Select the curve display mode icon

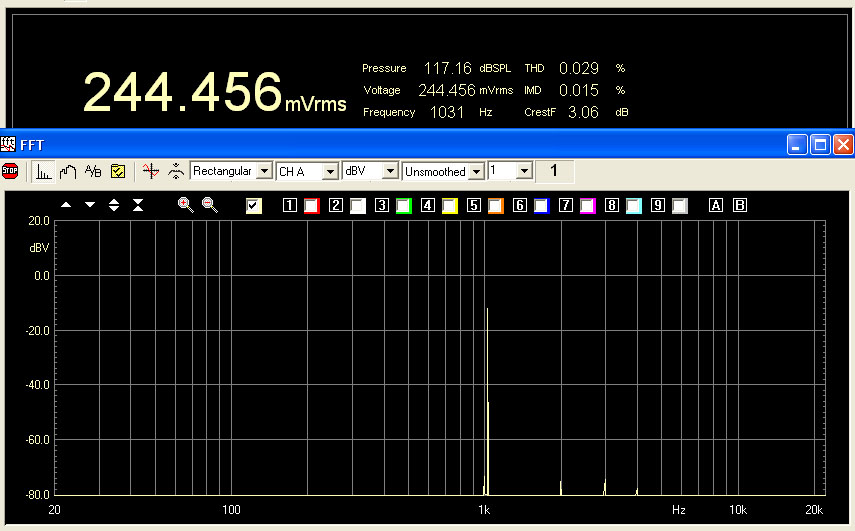point(68,171)
